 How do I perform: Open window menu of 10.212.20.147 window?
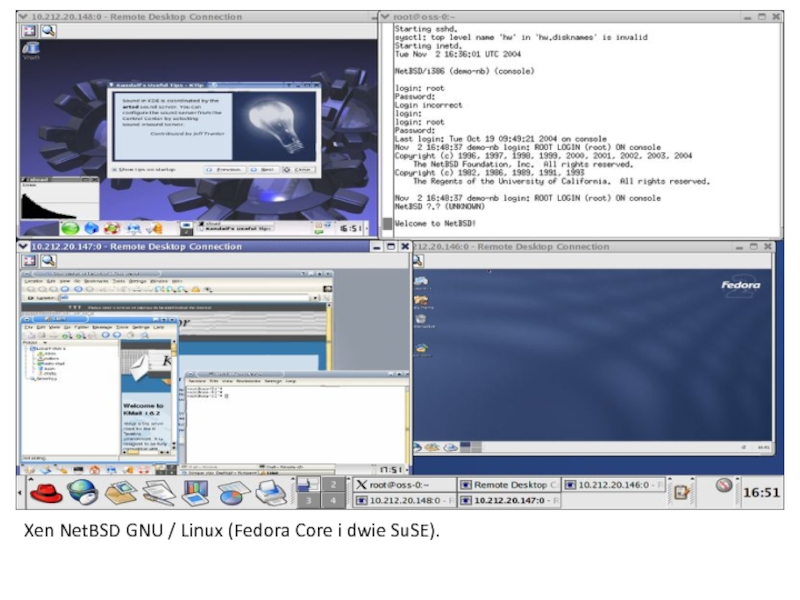tap(23, 246)
